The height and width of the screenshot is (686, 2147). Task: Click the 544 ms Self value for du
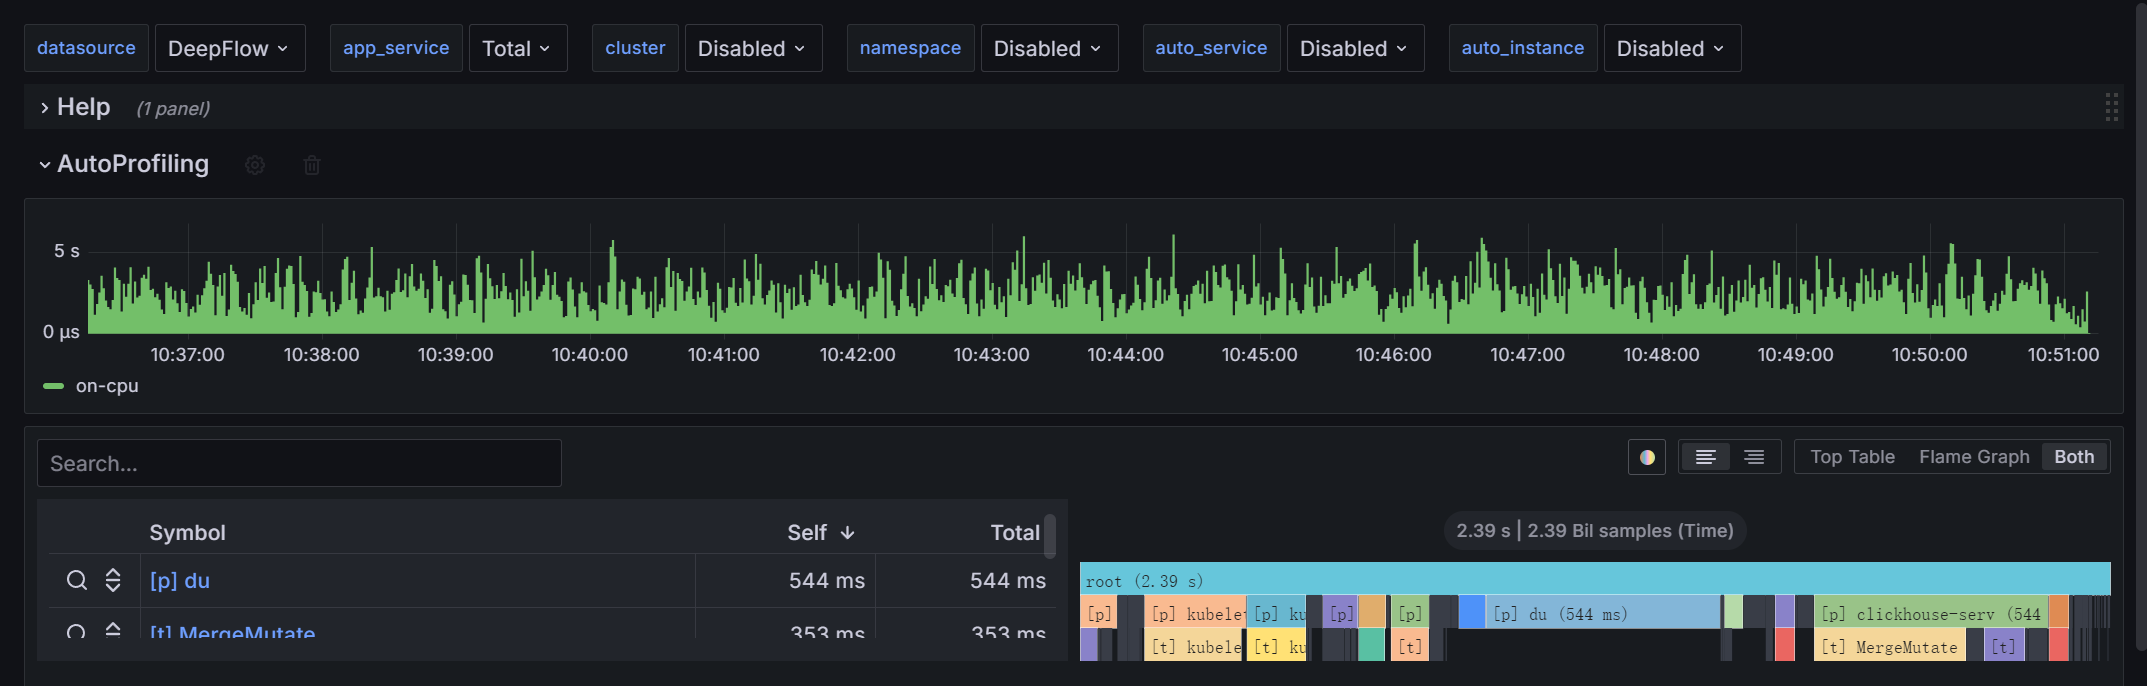click(827, 581)
